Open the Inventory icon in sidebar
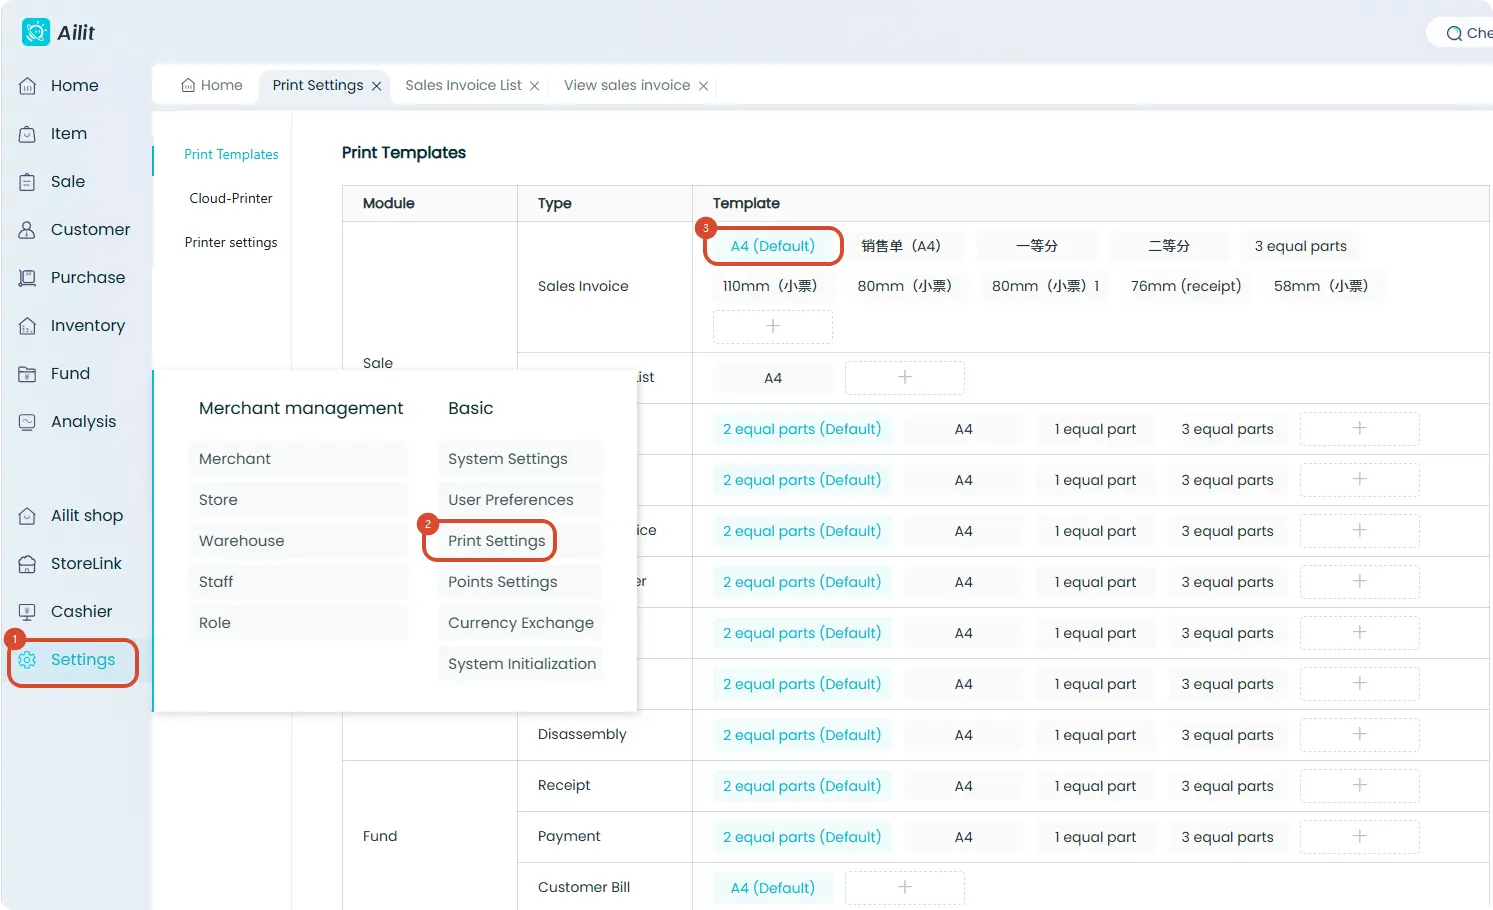The height and width of the screenshot is (910, 1493). [x=28, y=326]
